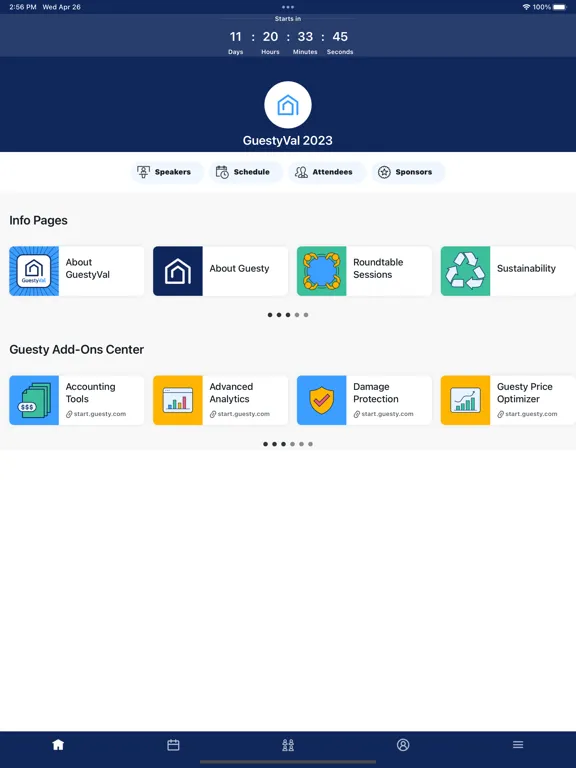Follow start.guesty.com link under Advanced Analytics
Image resolution: width=576 pixels, height=768 pixels.
[x=244, y=414]
